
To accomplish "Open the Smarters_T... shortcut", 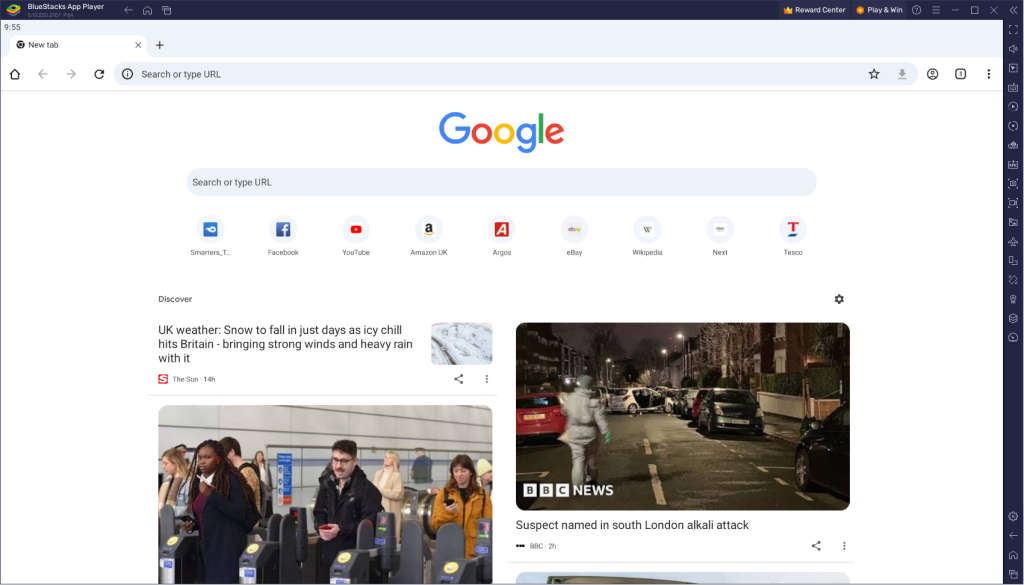I will pyautogui.click(x=210, y=236).
